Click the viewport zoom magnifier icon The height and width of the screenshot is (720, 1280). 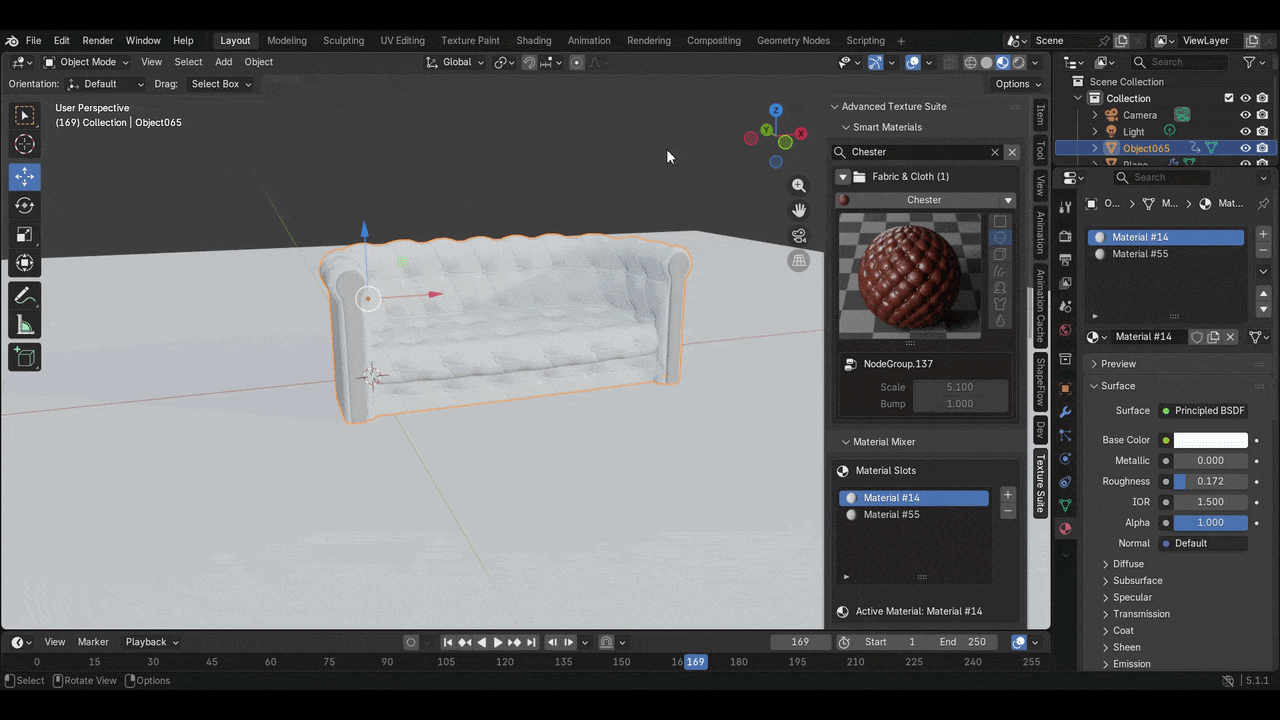click(x=799, y=185)
